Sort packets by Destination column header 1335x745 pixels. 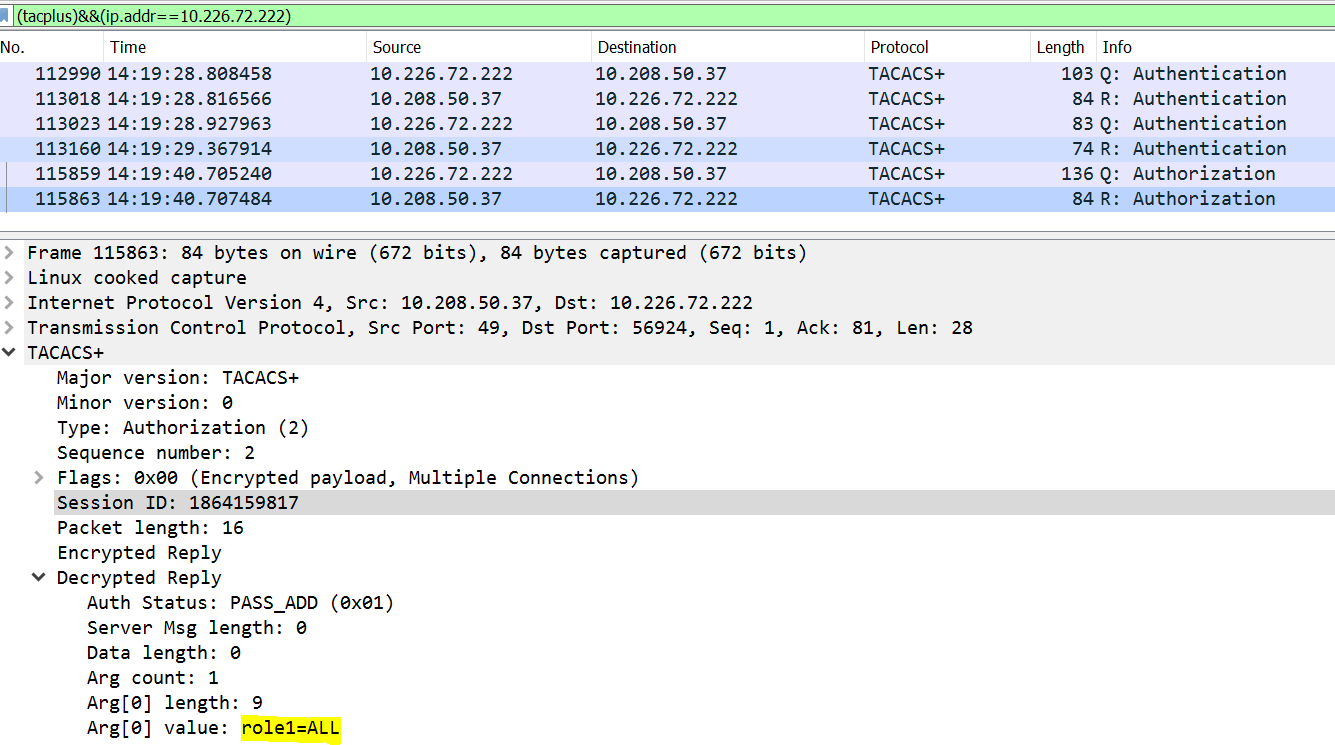(727, 47)
